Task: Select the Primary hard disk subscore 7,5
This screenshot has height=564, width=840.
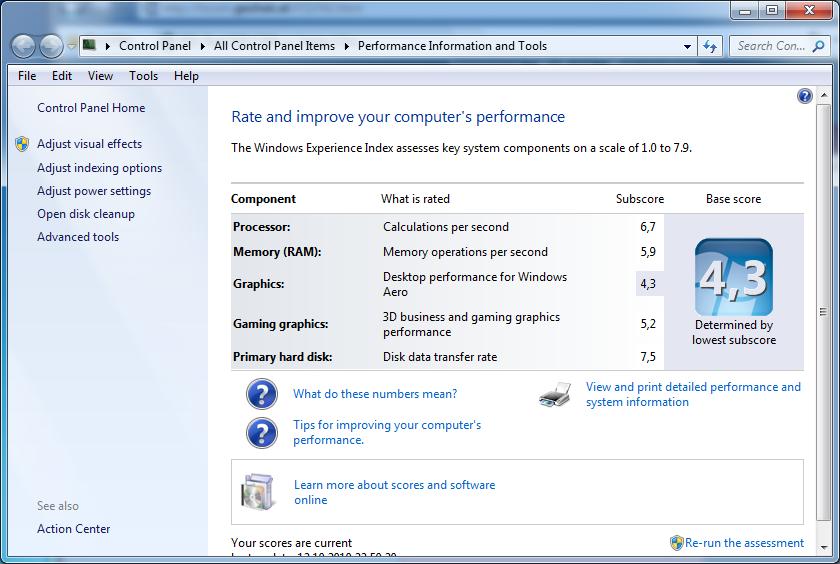Action: coord(648,357)
